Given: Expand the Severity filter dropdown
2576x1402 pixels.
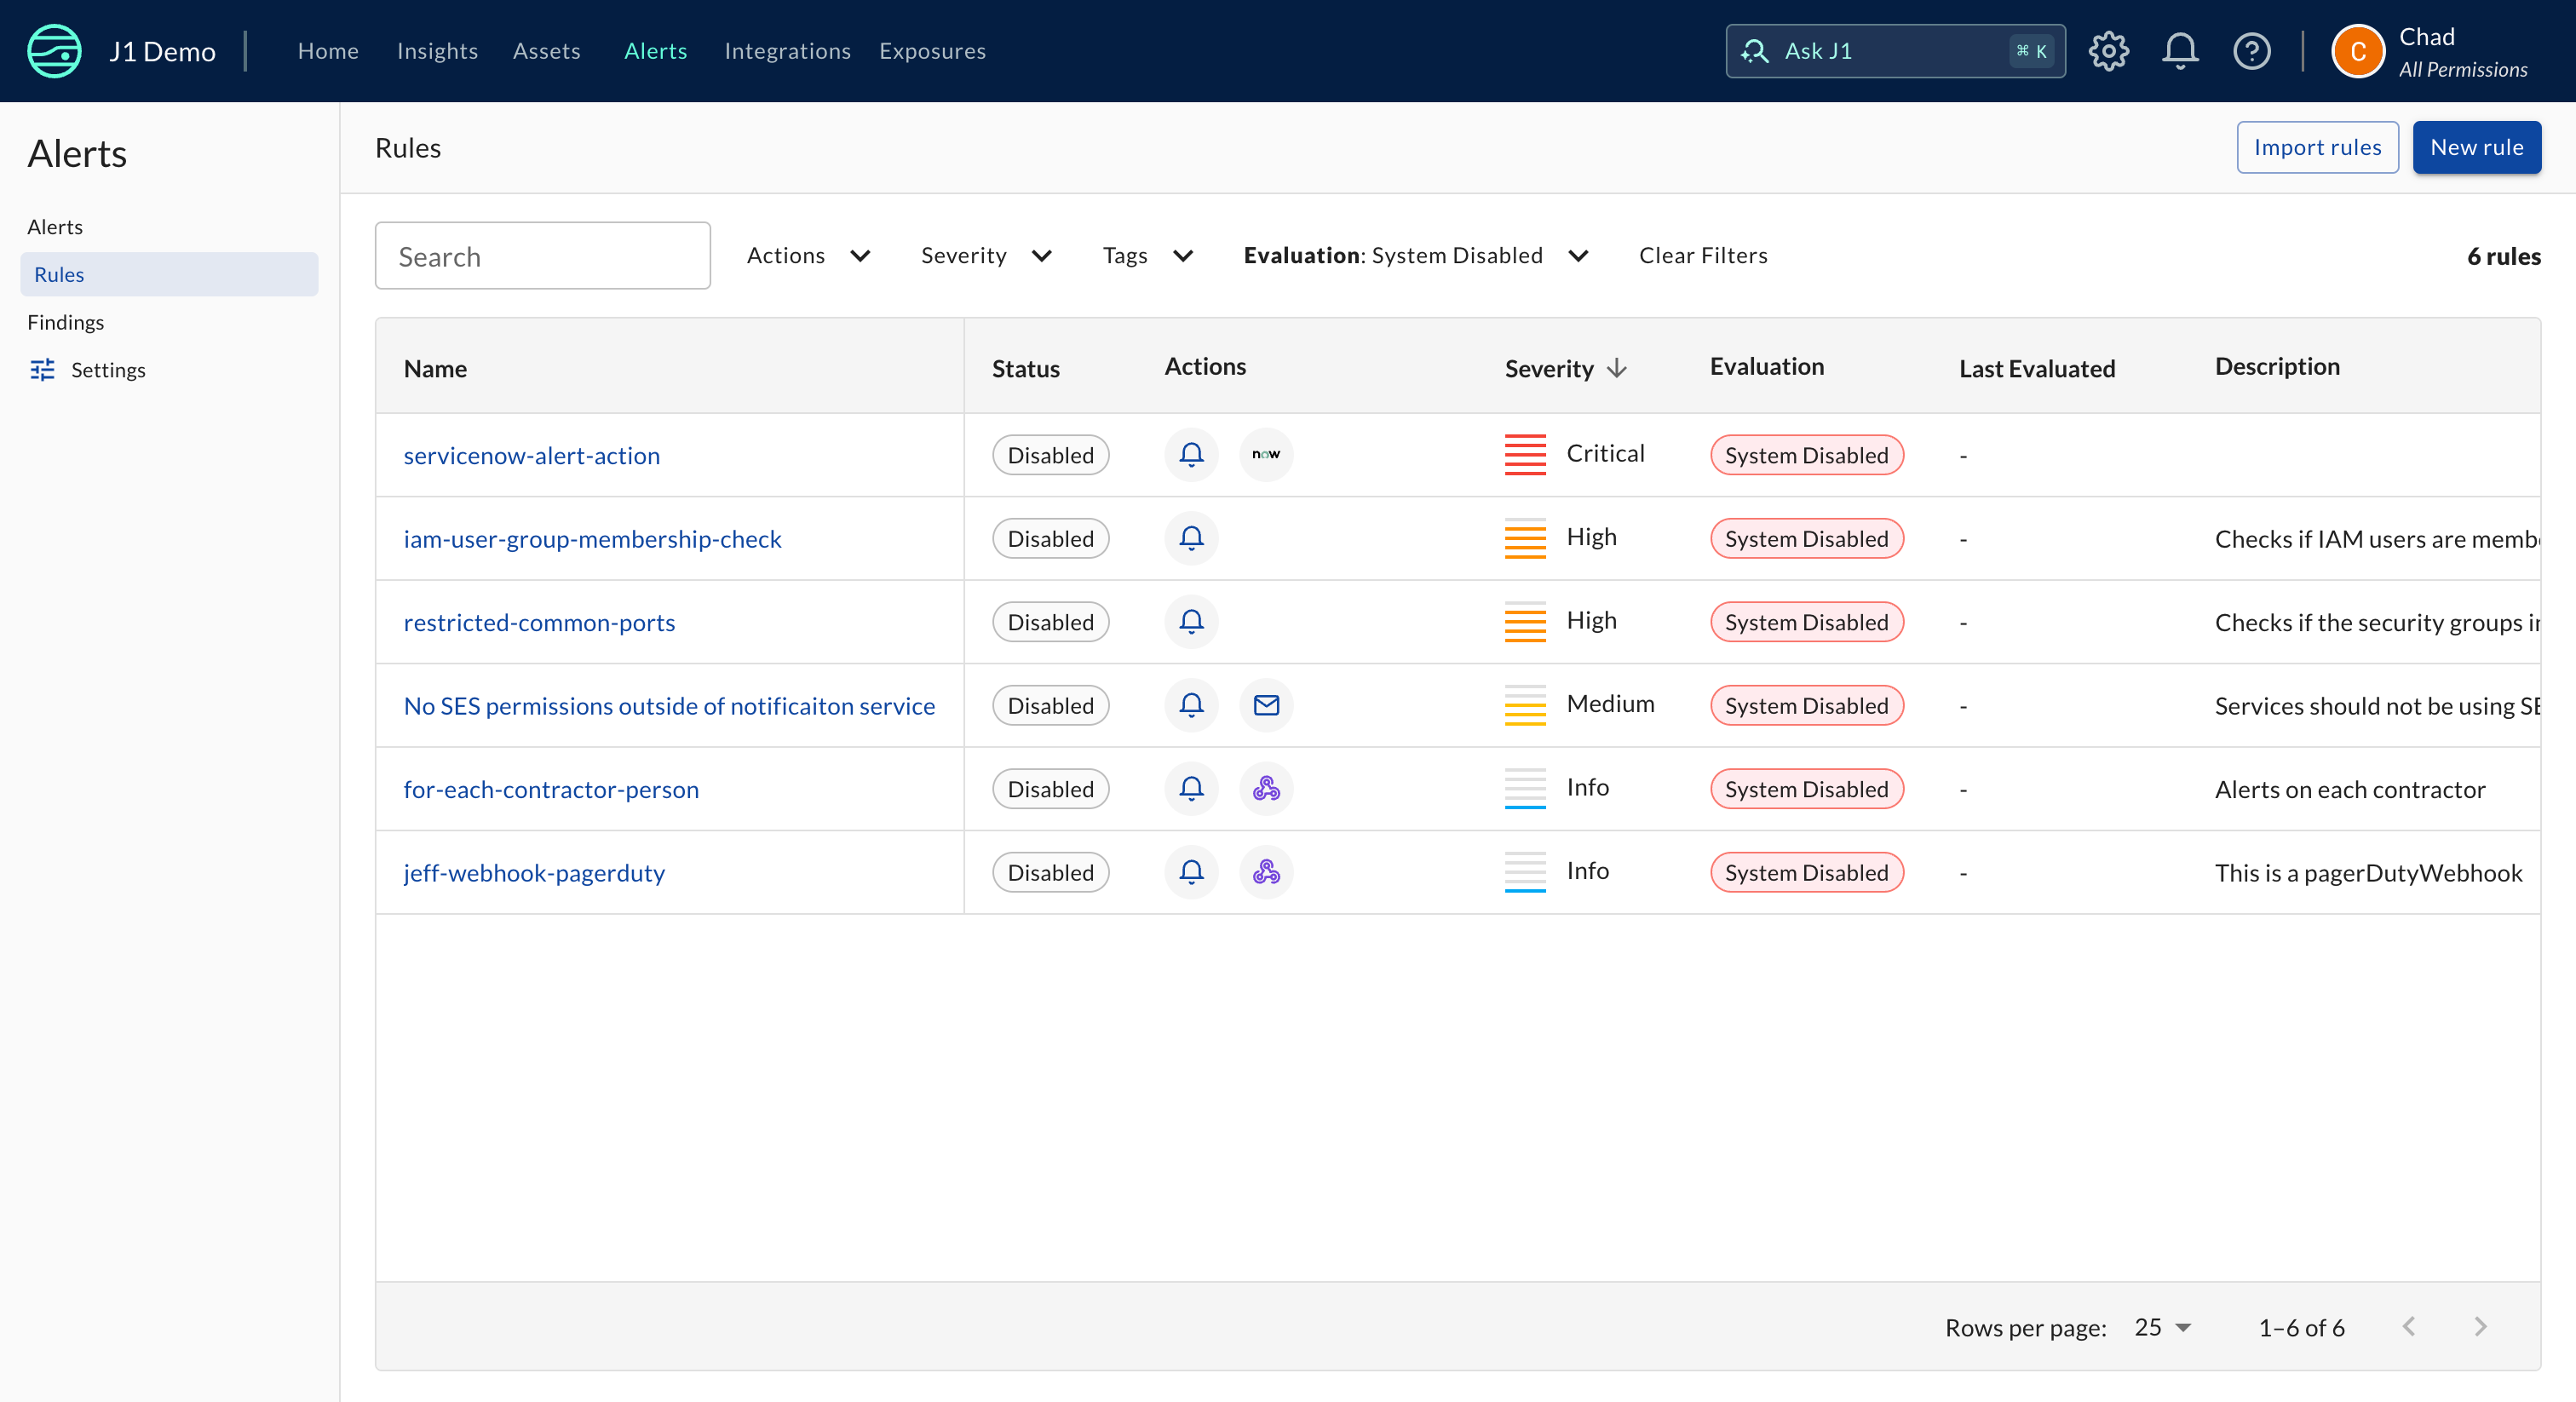Looking at the screenshot, I should click(986, 256).
